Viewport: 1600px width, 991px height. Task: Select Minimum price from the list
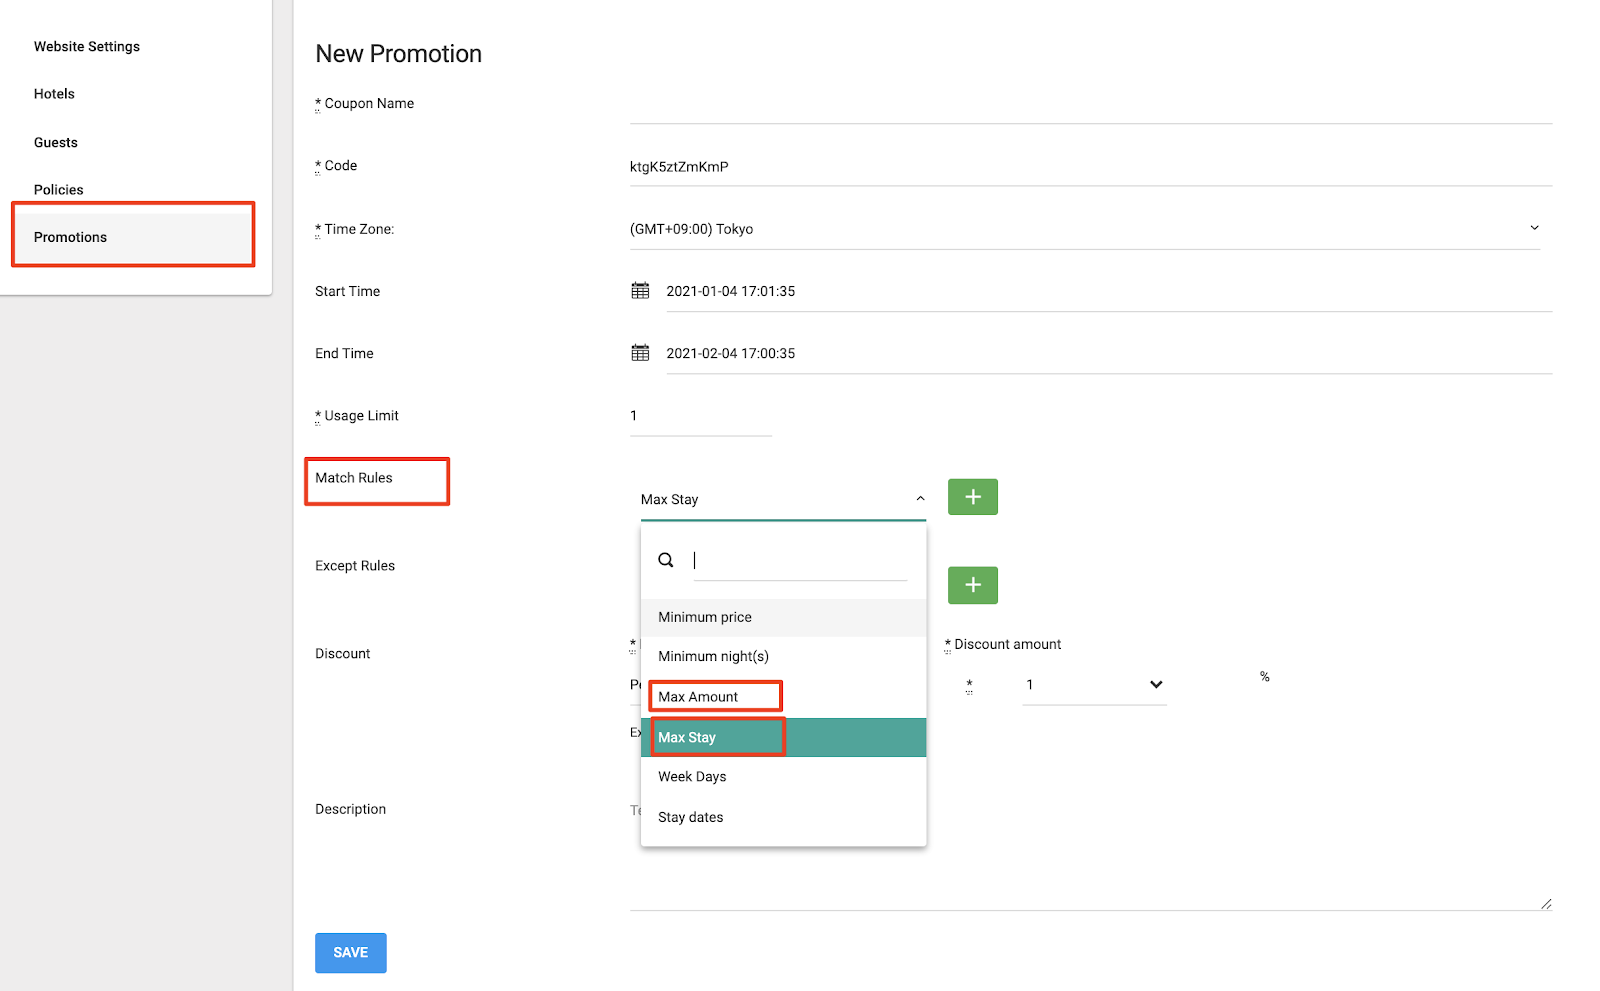pos(705,618)
